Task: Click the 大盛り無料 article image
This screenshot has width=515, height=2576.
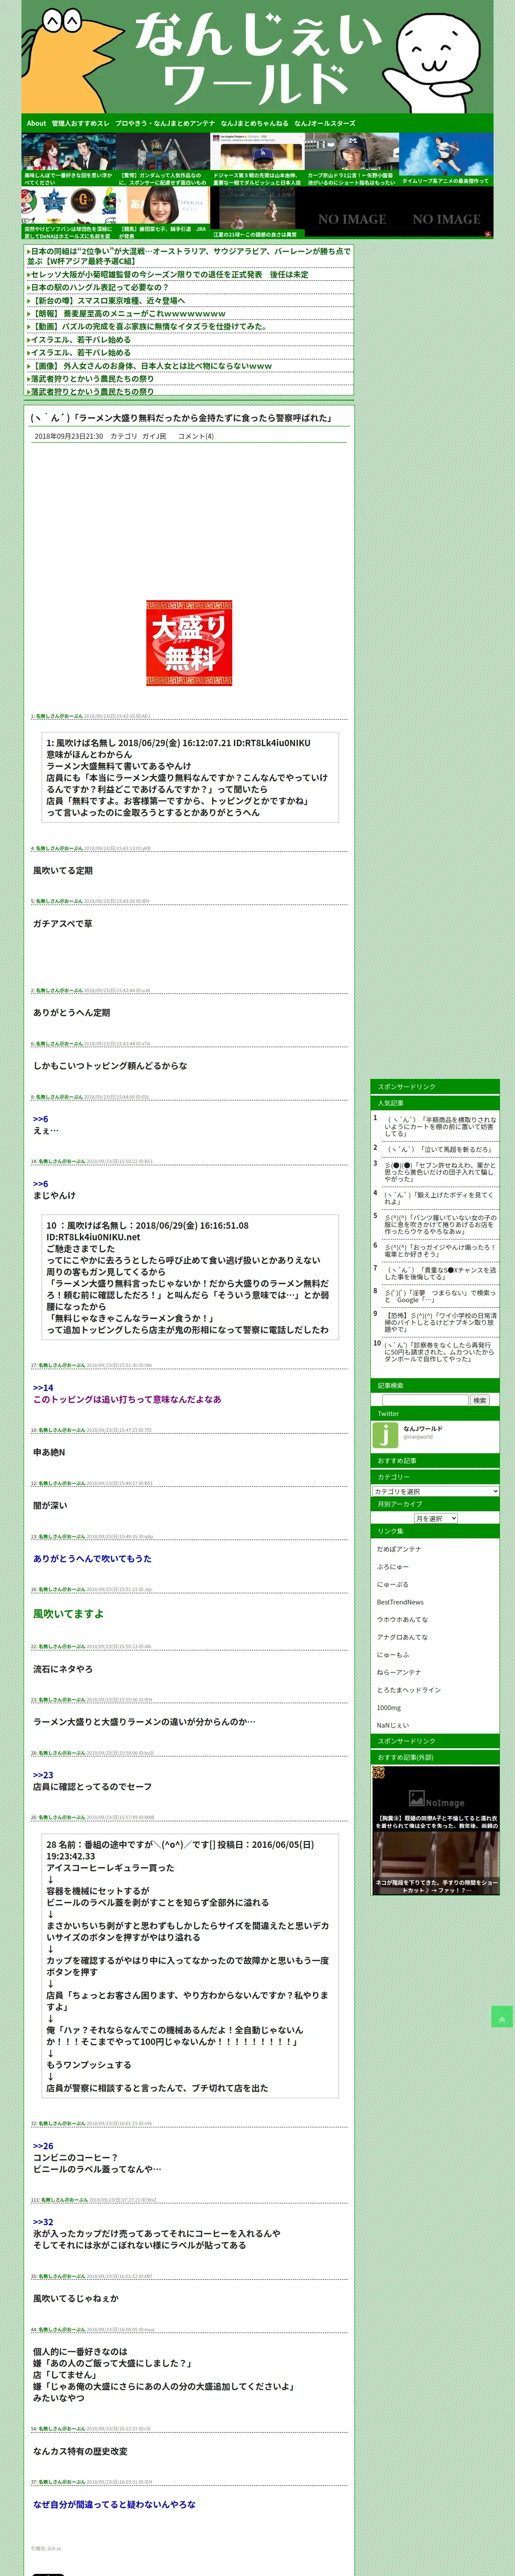Action: click(189, 643)
